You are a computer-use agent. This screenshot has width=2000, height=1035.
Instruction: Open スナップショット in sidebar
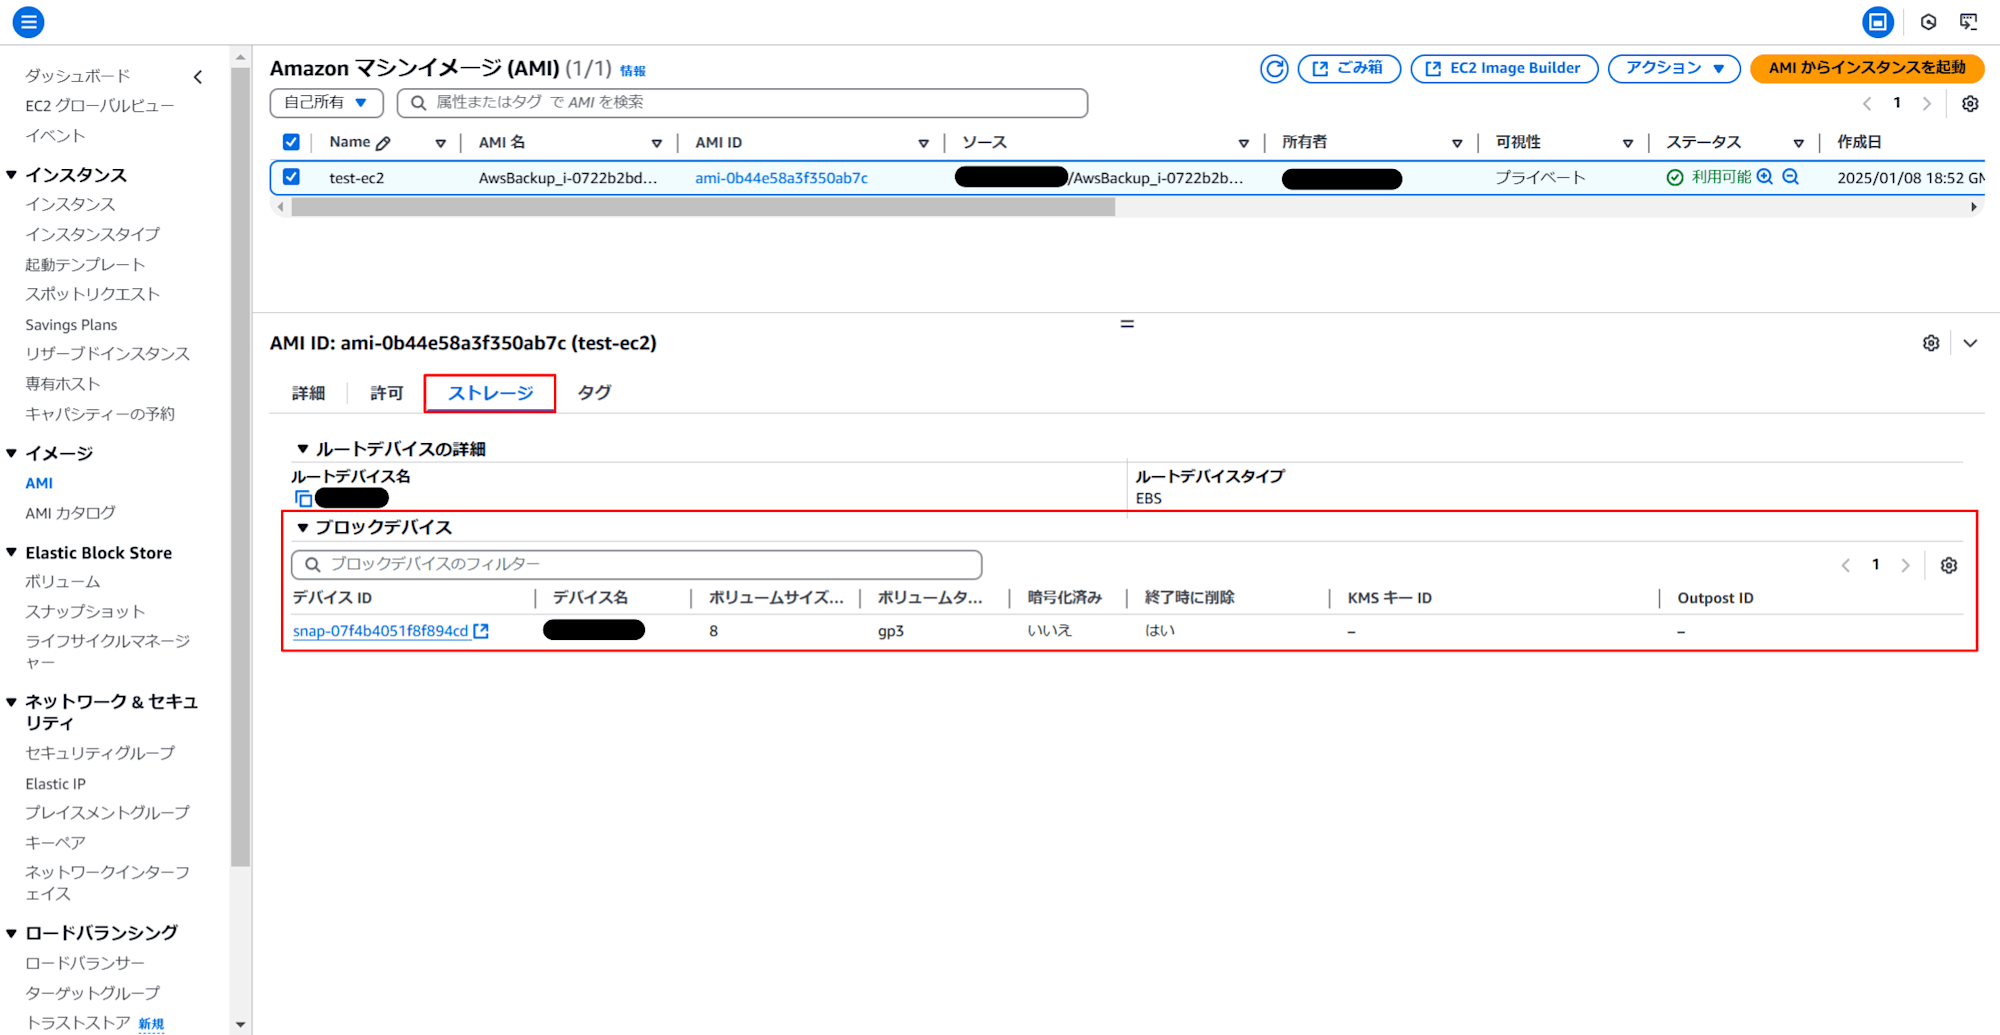[85, 611]
